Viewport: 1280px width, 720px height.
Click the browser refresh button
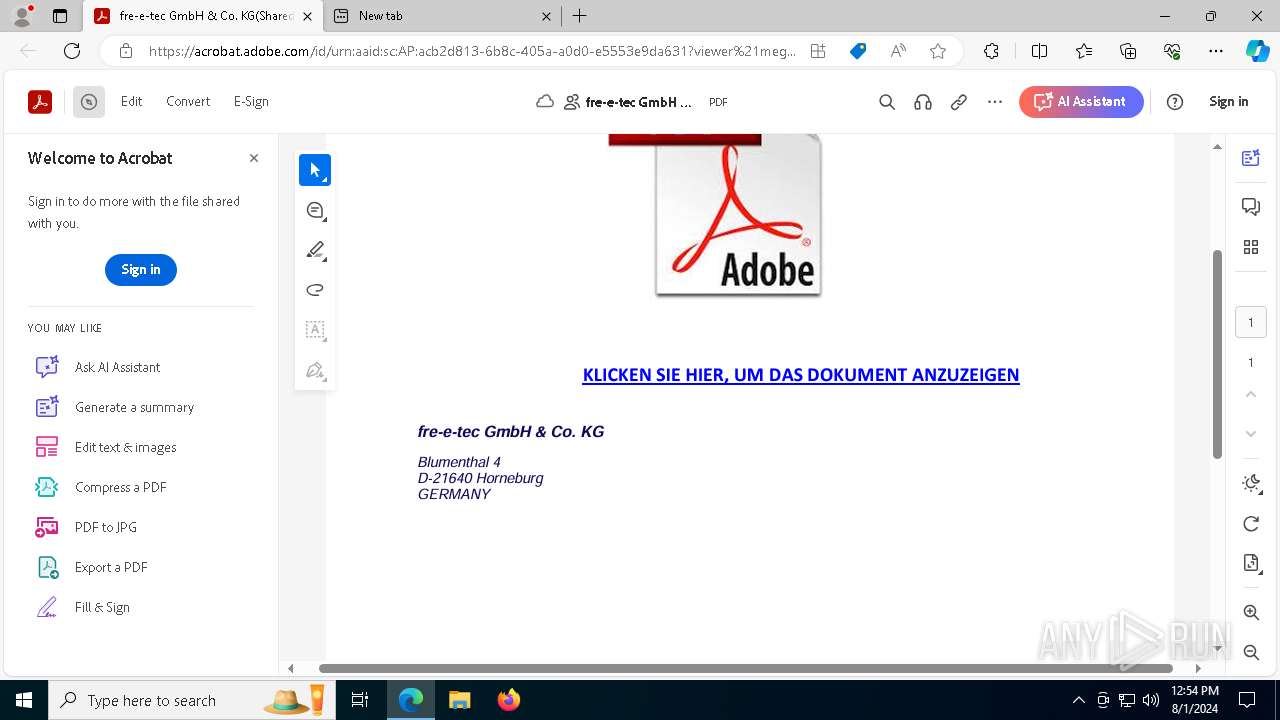tap(72, 51)
